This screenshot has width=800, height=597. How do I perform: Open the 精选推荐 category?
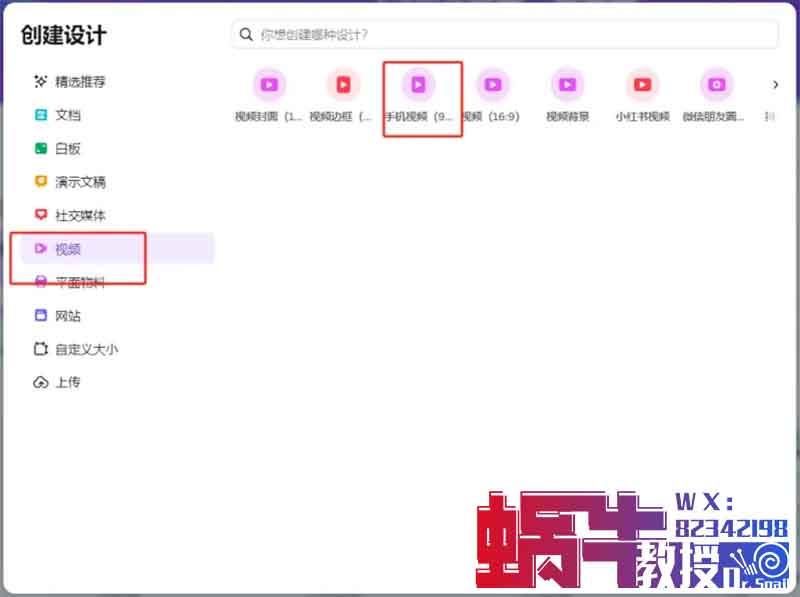point(80,82)
